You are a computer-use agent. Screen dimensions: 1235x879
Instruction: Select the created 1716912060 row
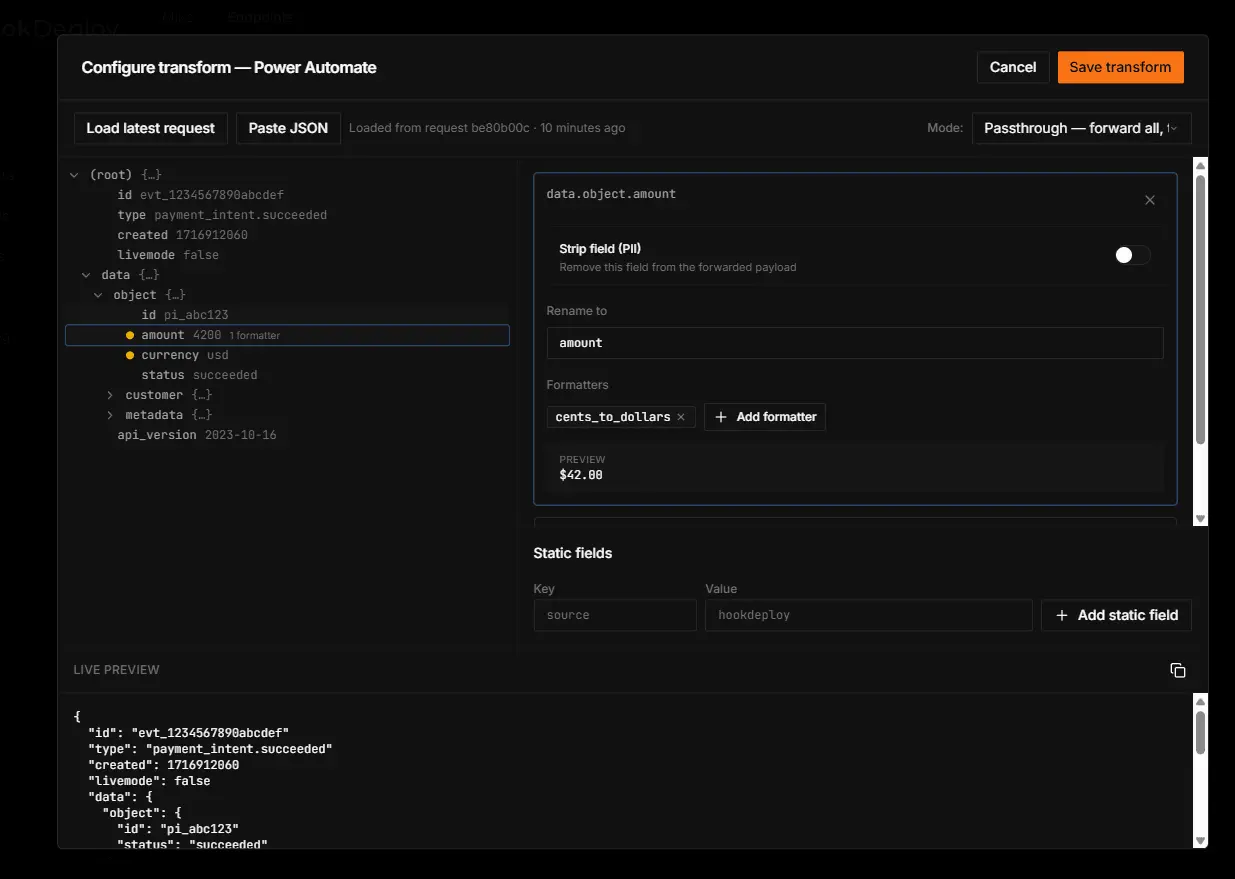287,235
